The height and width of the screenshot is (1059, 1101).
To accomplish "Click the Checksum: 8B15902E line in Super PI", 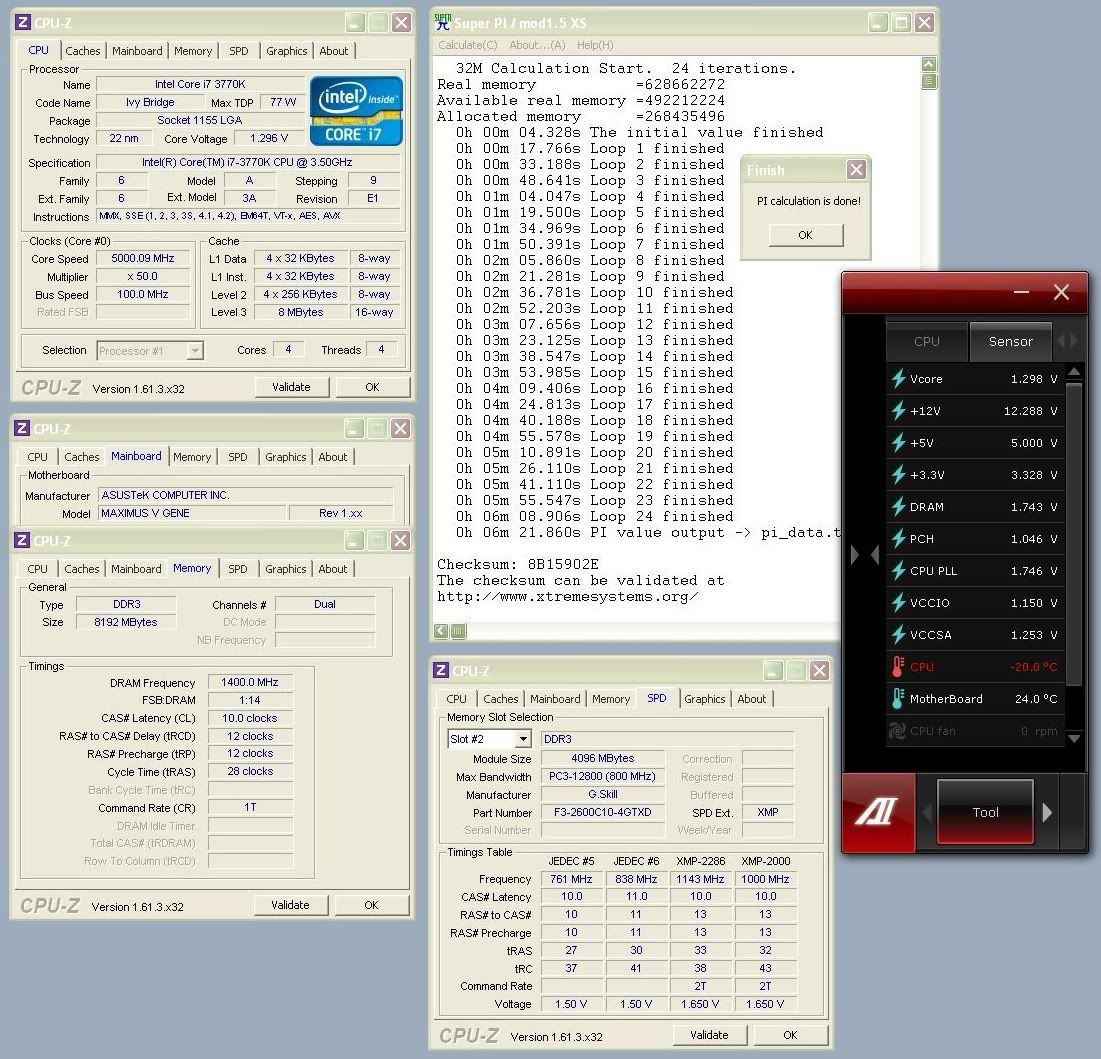I will [518, 565].
